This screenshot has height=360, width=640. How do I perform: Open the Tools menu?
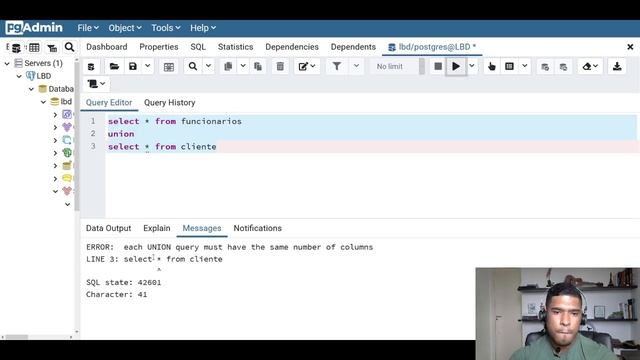click(166, 28)
